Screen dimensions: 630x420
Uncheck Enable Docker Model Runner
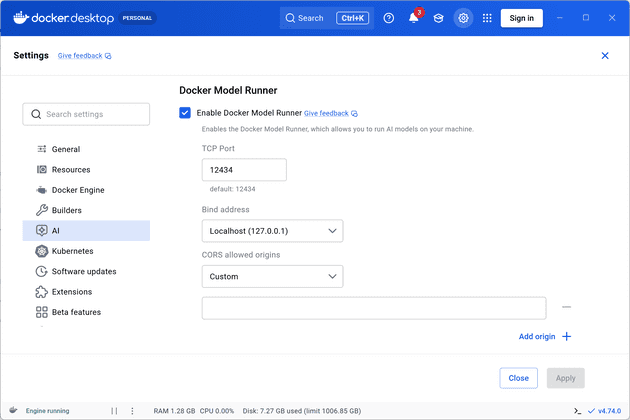tap(185, 113)
